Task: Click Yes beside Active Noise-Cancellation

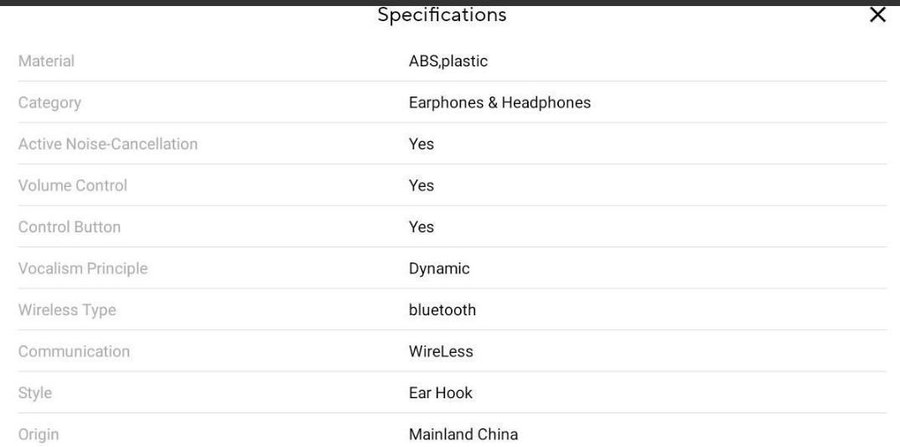Action: tap(421, 144)
